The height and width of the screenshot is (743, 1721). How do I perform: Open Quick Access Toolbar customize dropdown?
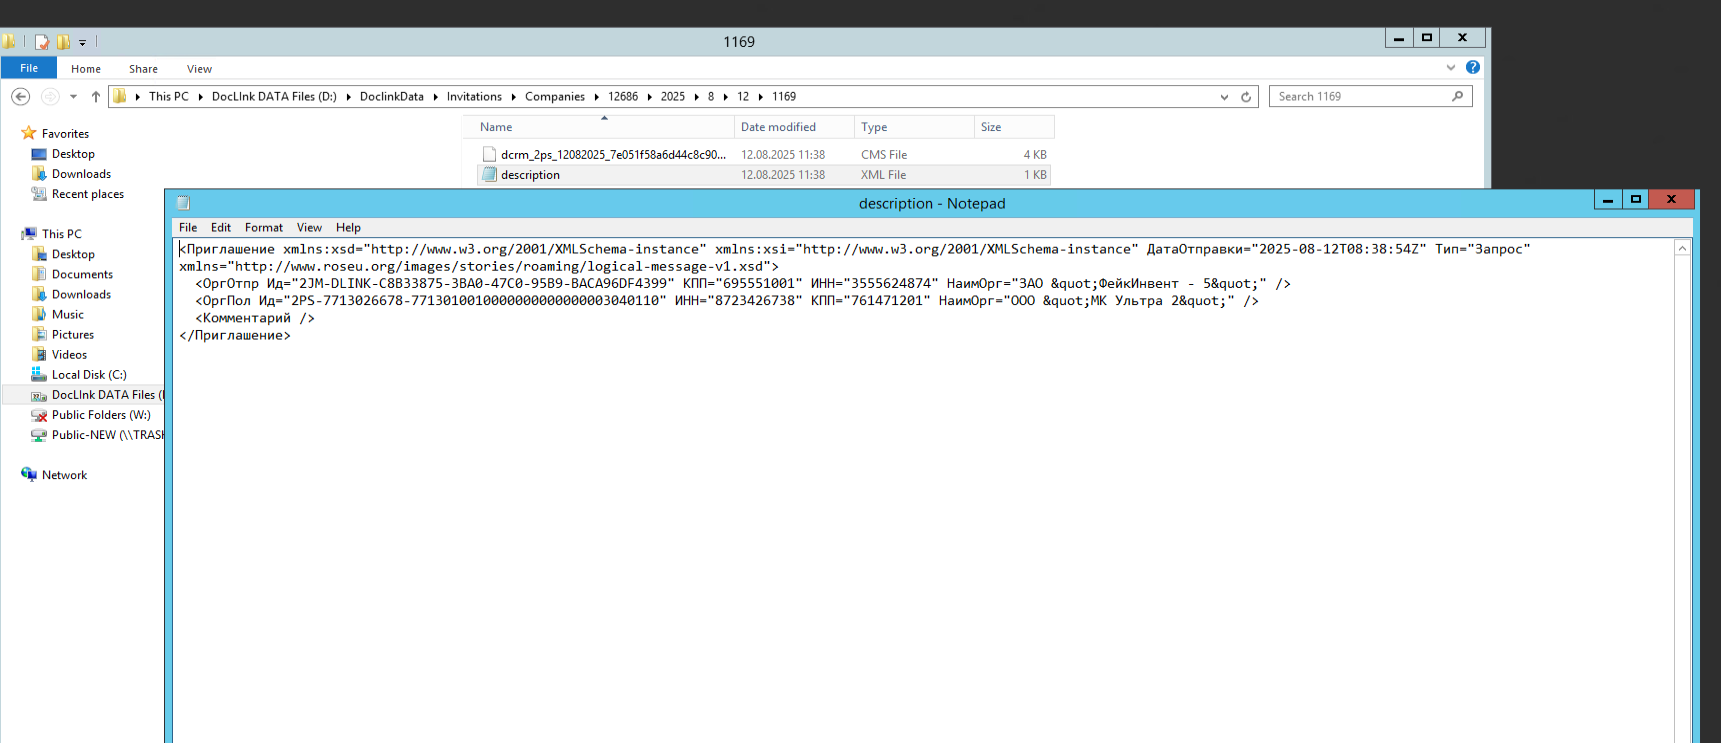[x=82, y=42]
